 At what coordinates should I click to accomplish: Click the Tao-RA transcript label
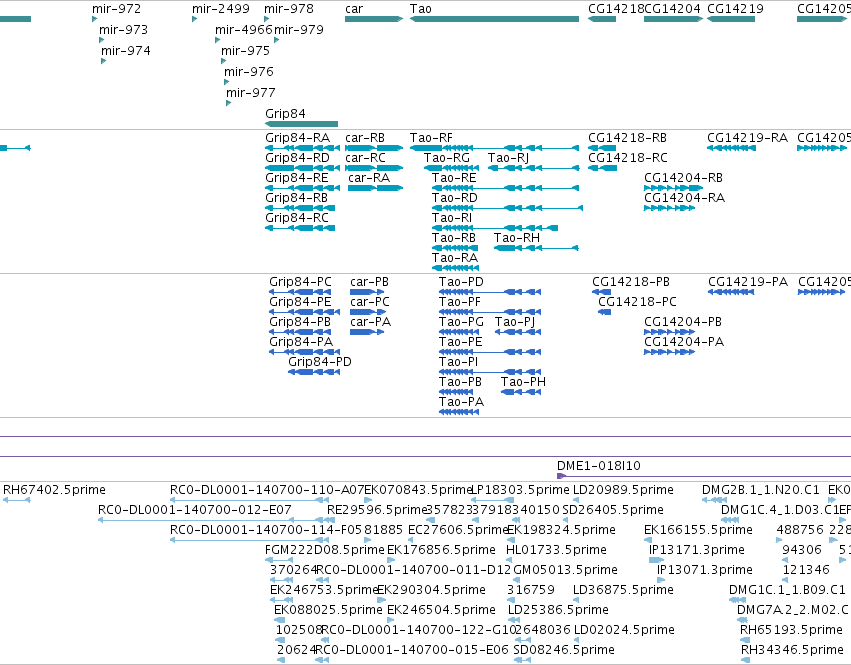[x=455, y=258]
